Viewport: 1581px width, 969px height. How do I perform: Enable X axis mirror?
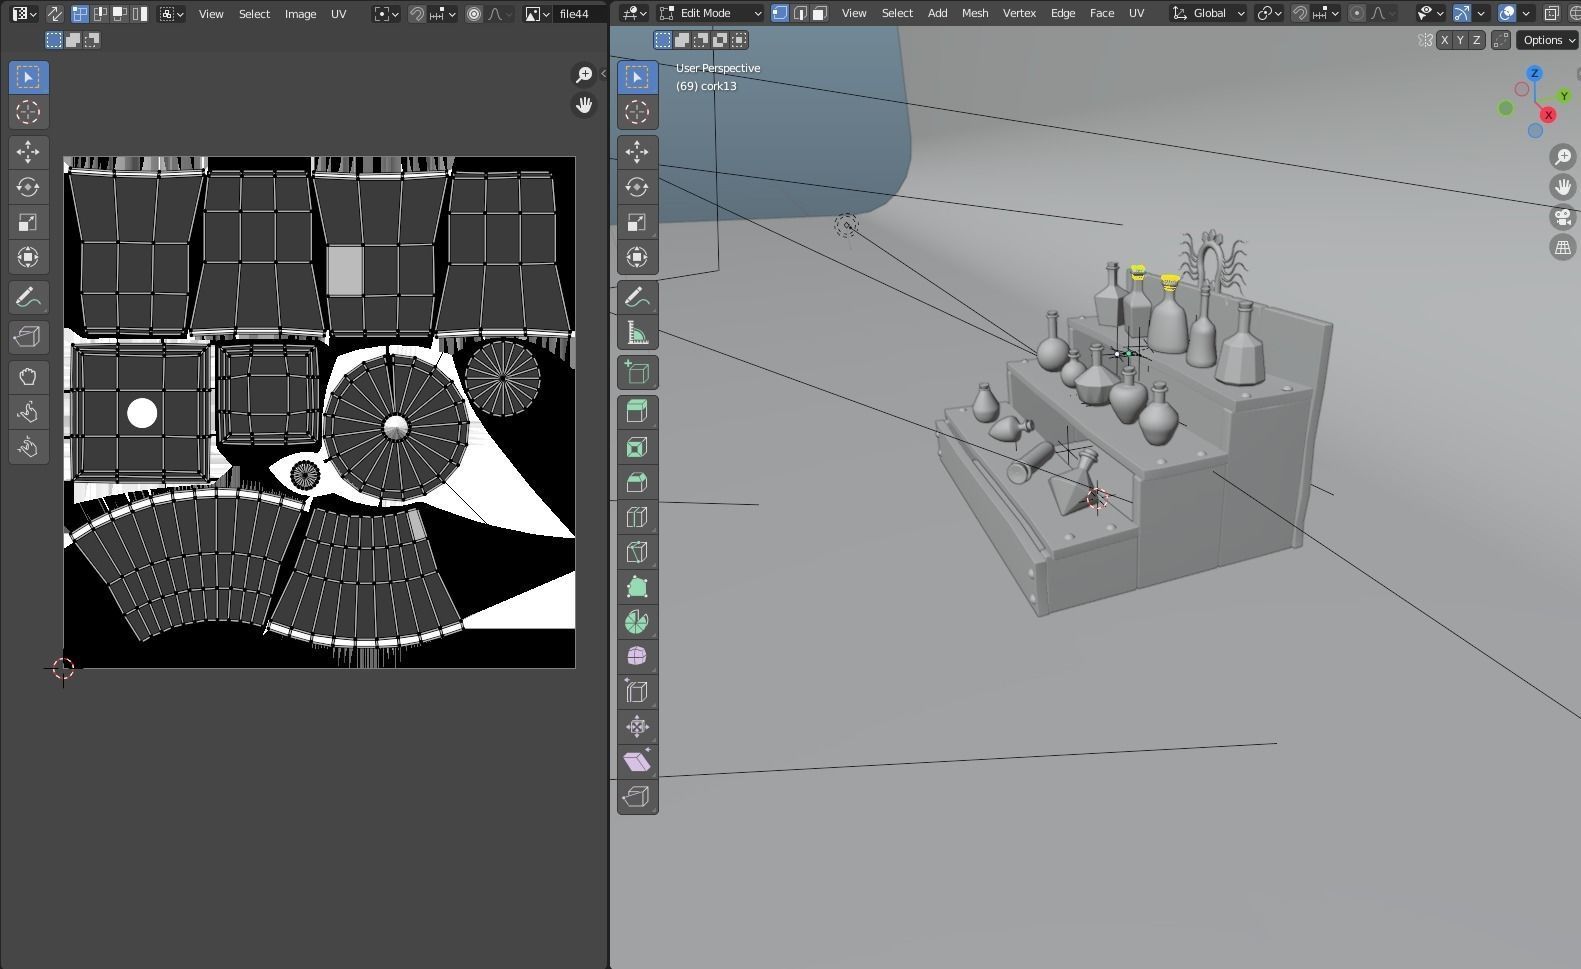pyautogui.click(x=1444, y=40)
